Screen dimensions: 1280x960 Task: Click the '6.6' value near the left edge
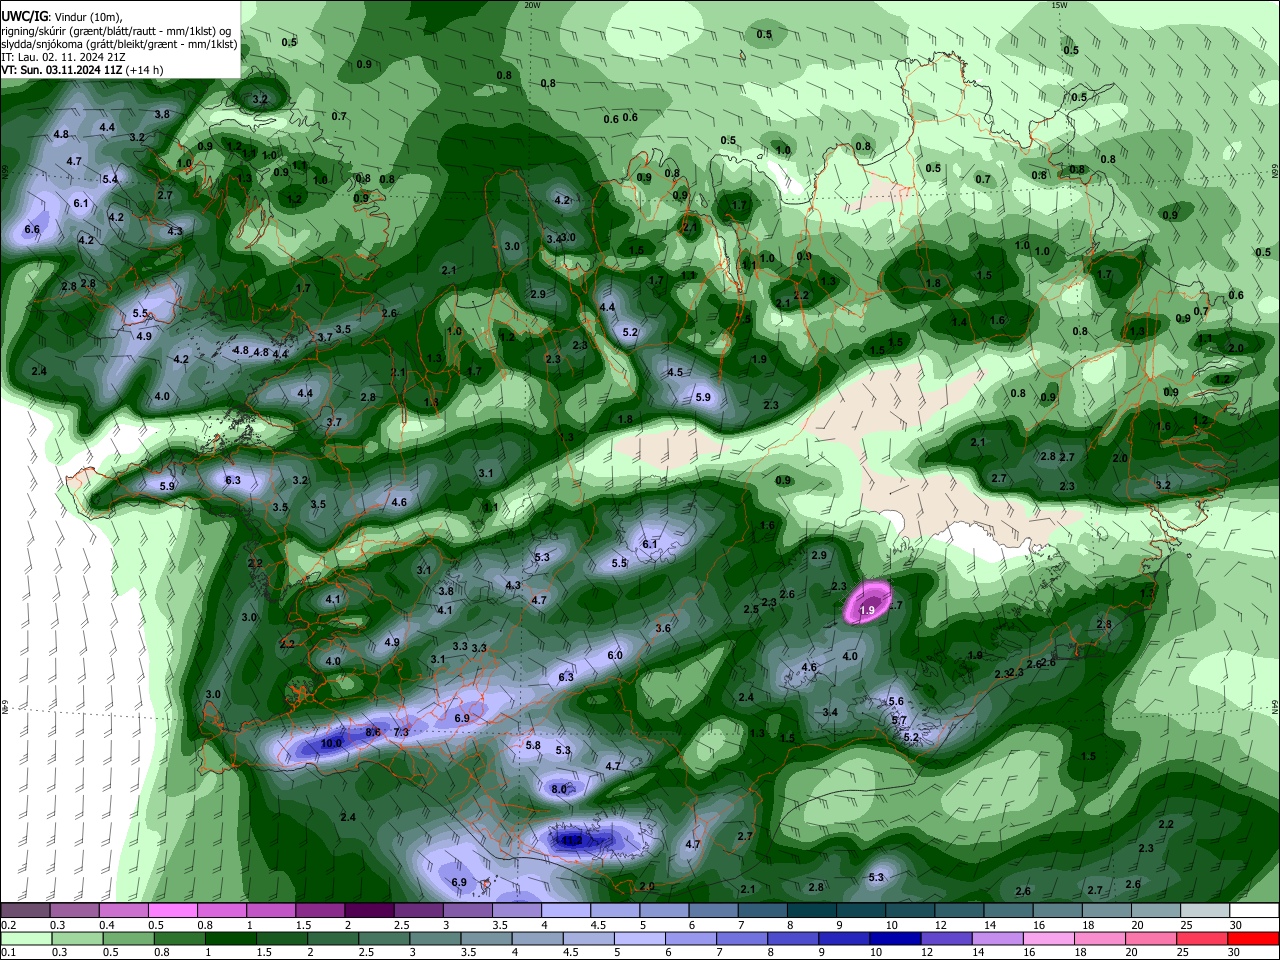point(32,229)
